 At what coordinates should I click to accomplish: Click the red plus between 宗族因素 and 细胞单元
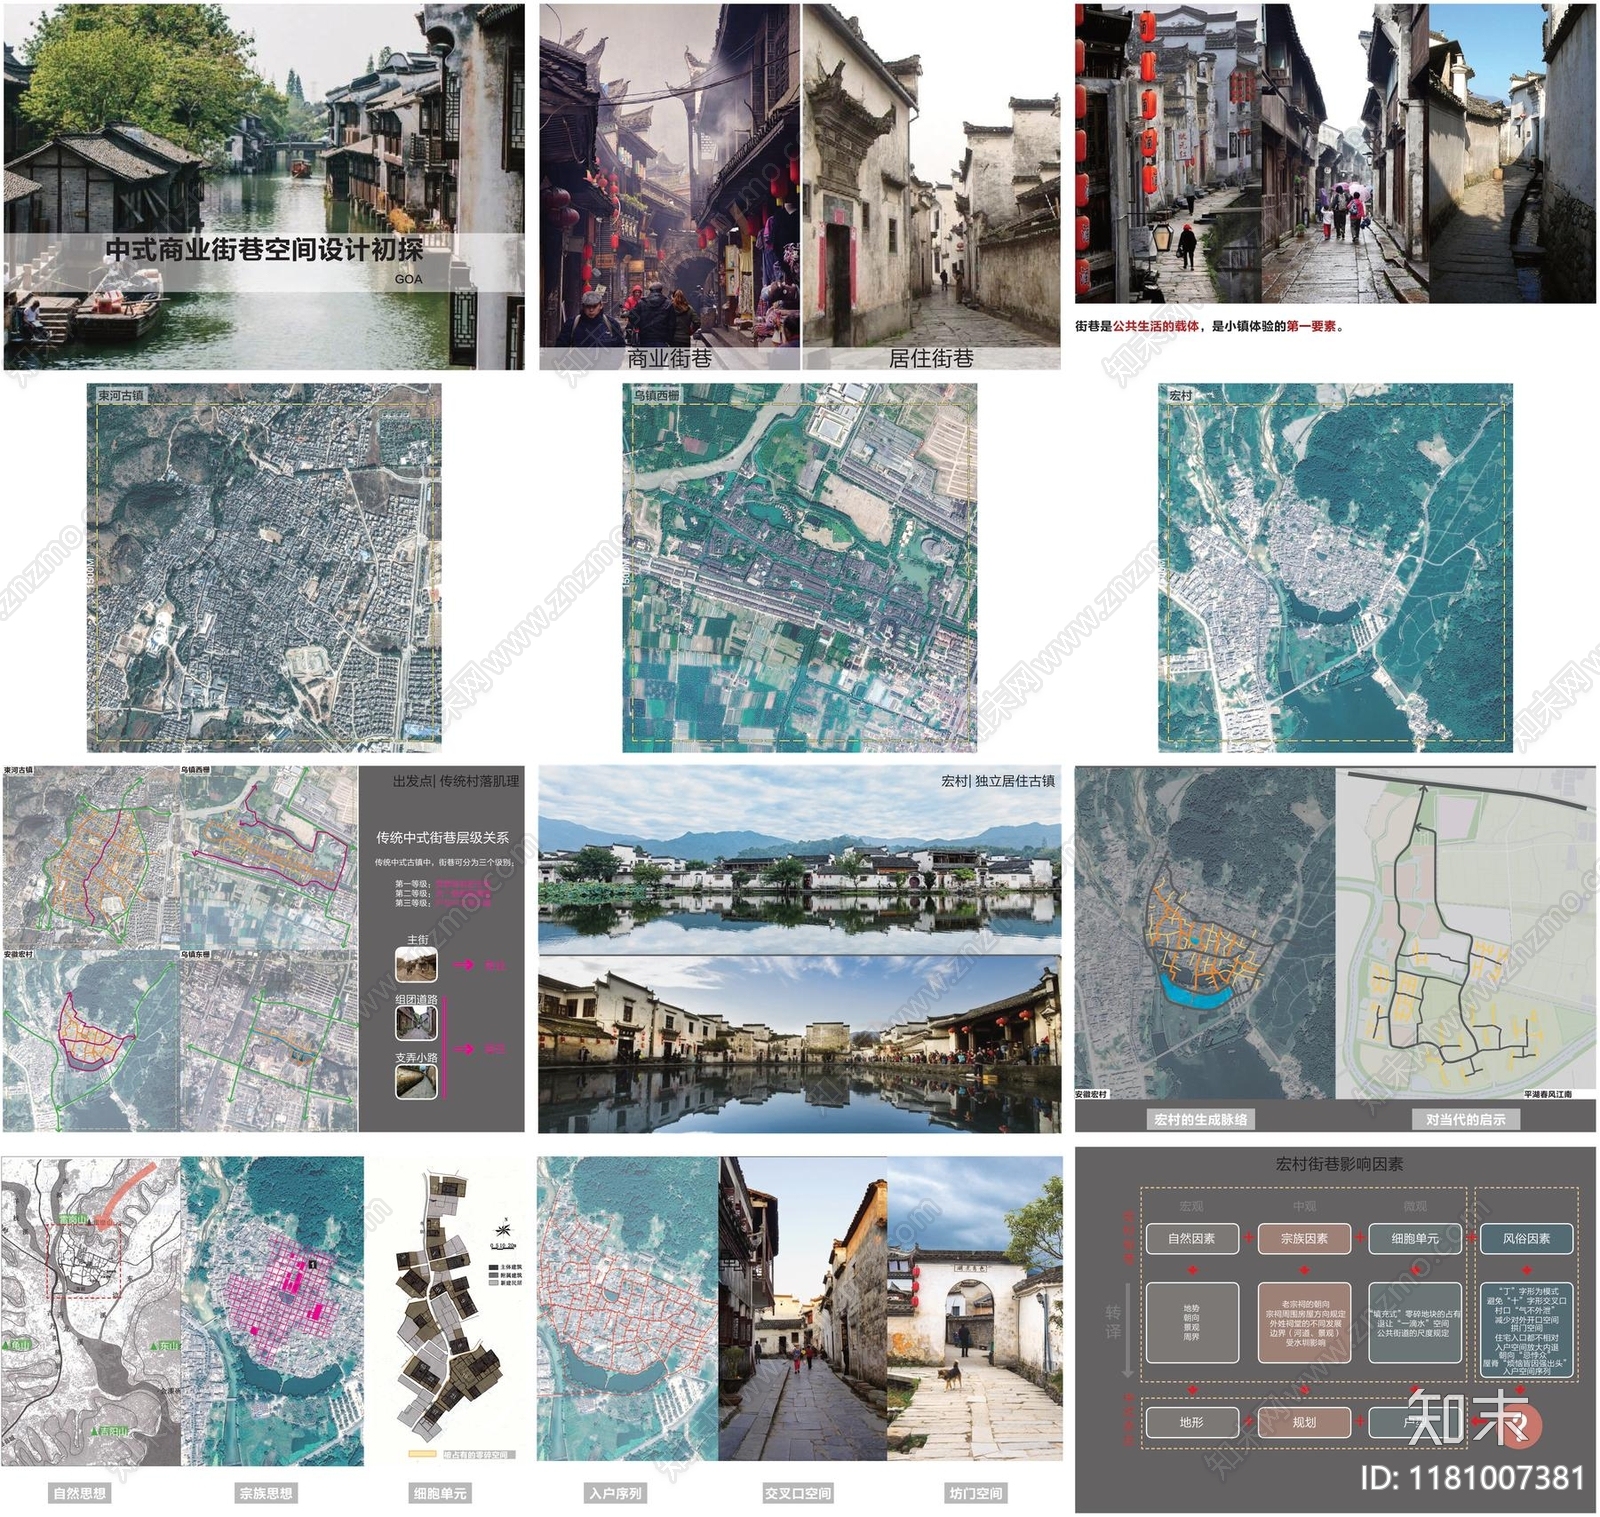pyautogui.click(x=1360, y=1238)
